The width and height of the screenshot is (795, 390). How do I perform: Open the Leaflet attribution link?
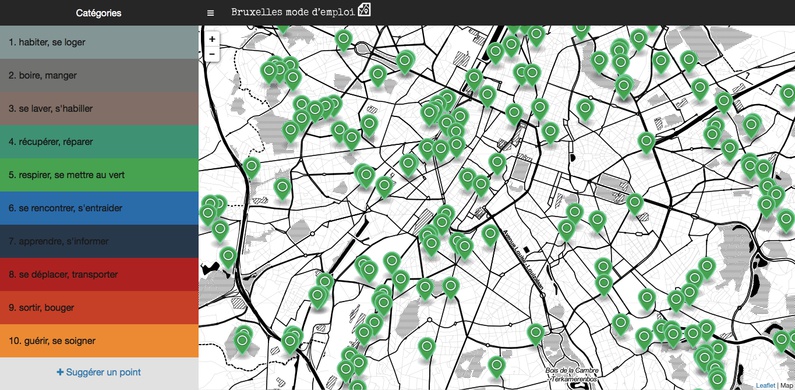(765, 386)
